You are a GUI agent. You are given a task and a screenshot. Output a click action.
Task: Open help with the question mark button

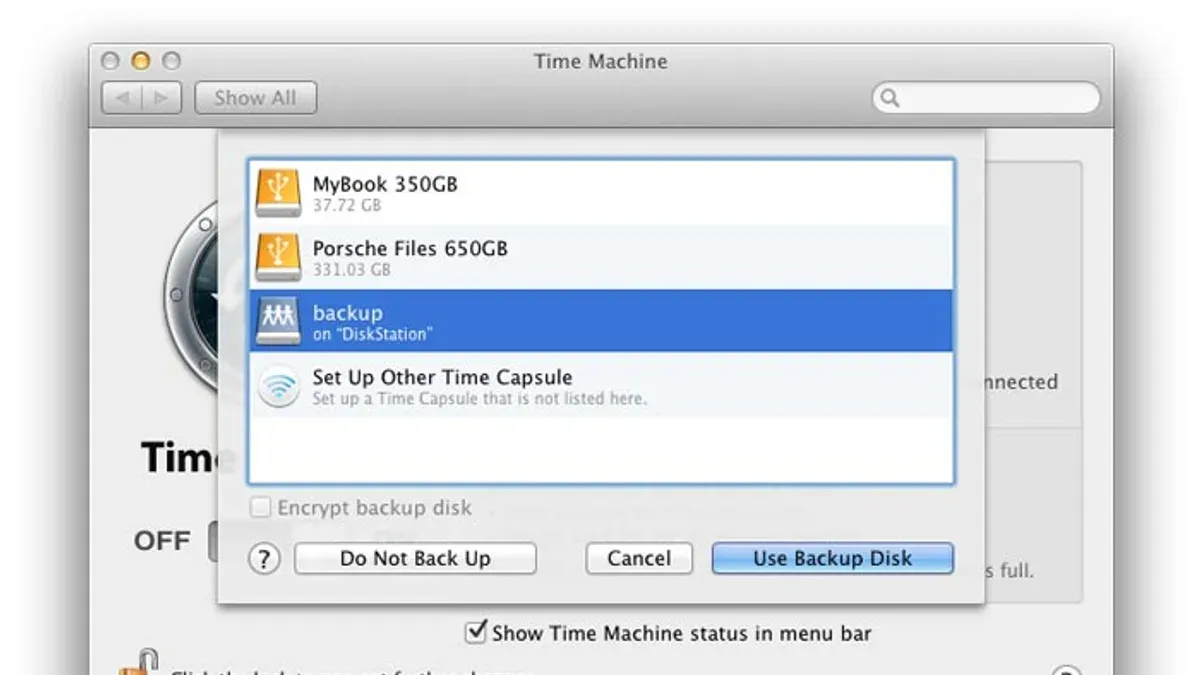coord(264,558)
